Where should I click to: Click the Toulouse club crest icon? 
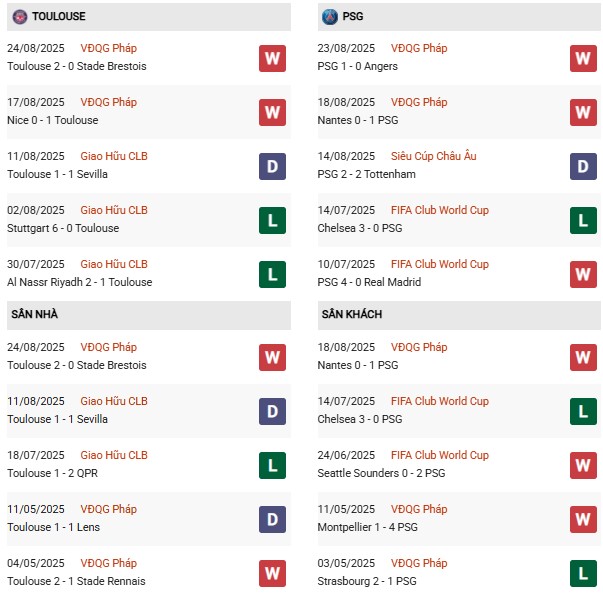tap(19, 17)
